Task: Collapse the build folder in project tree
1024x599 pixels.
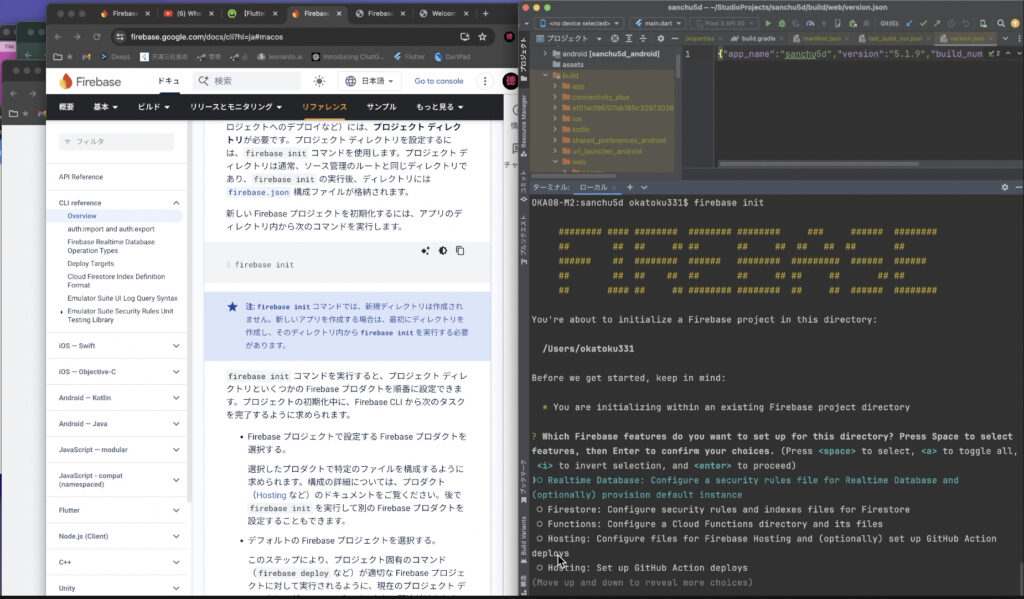Action: click(x=545, y=75)
